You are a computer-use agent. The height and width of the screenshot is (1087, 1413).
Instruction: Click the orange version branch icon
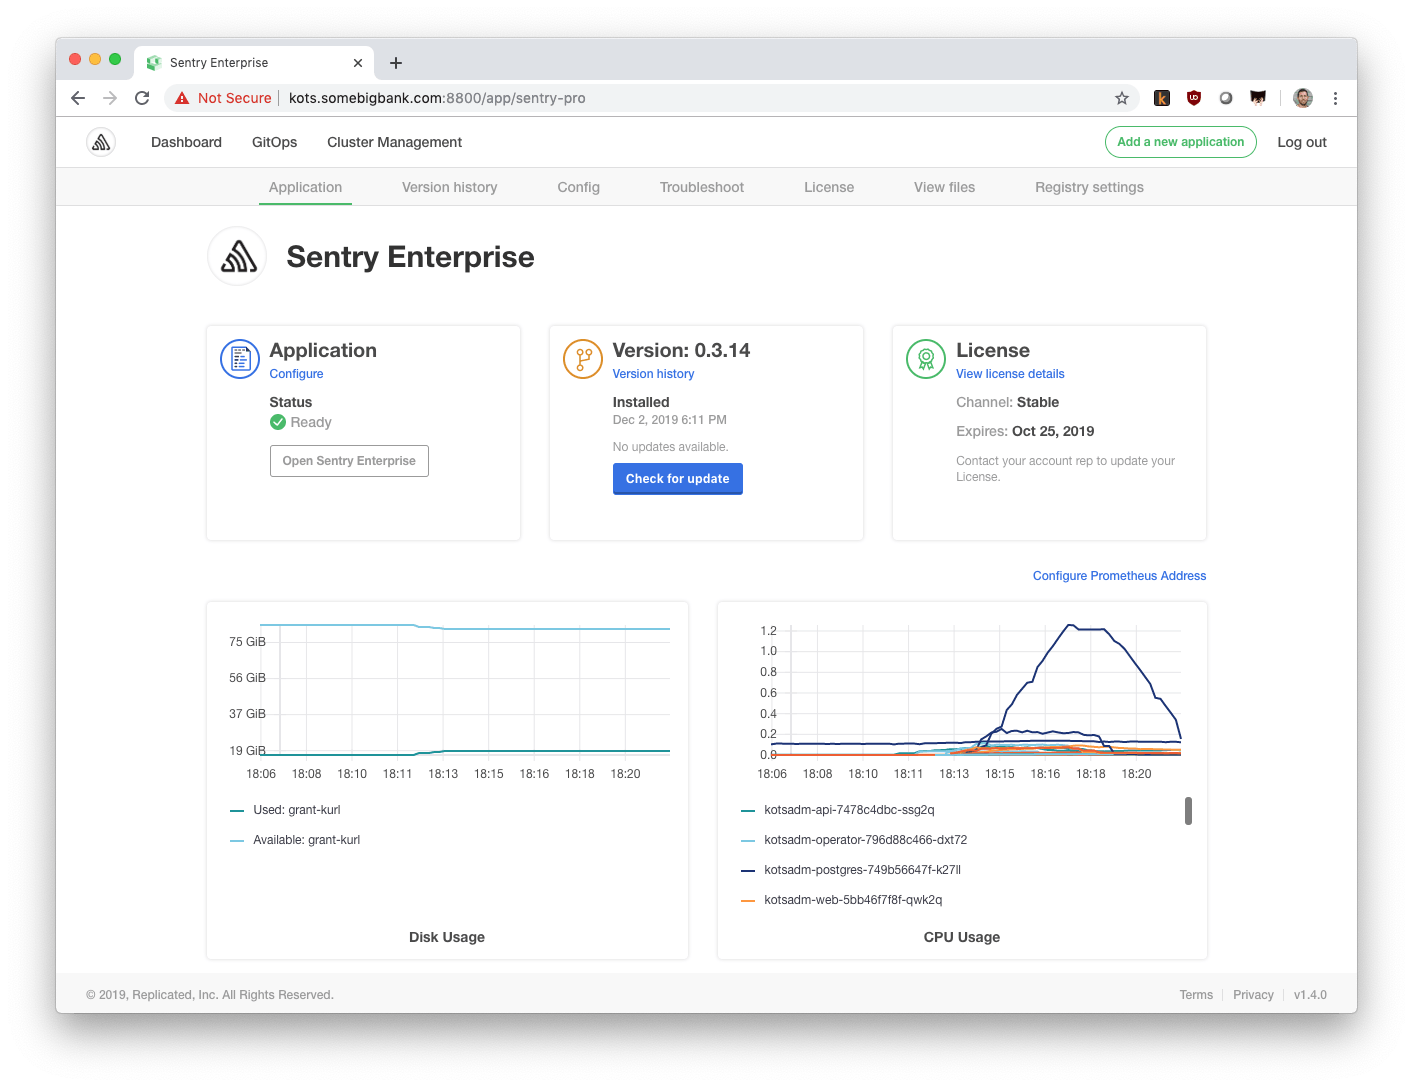[x=583, y=359]
